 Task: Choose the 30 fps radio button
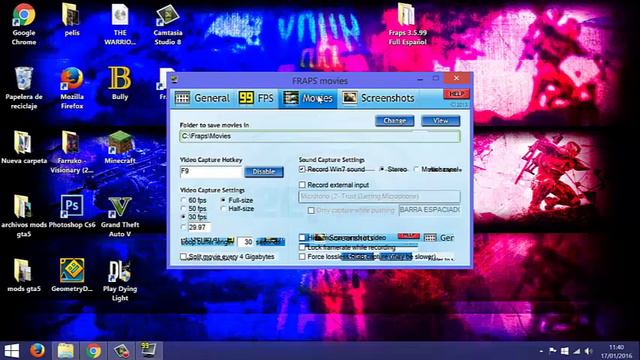pyautogui.click(x=184, y=217)
